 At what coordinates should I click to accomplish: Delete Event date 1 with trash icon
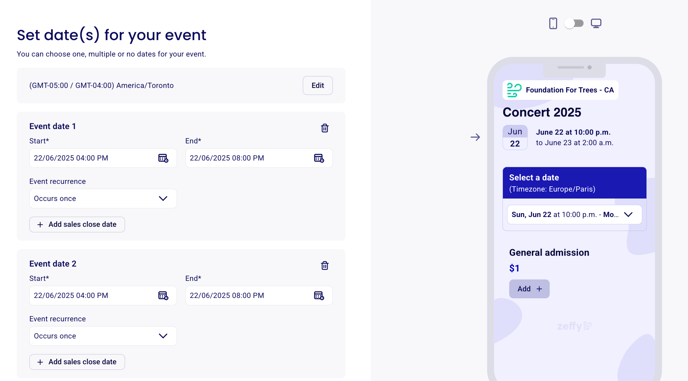325,128
